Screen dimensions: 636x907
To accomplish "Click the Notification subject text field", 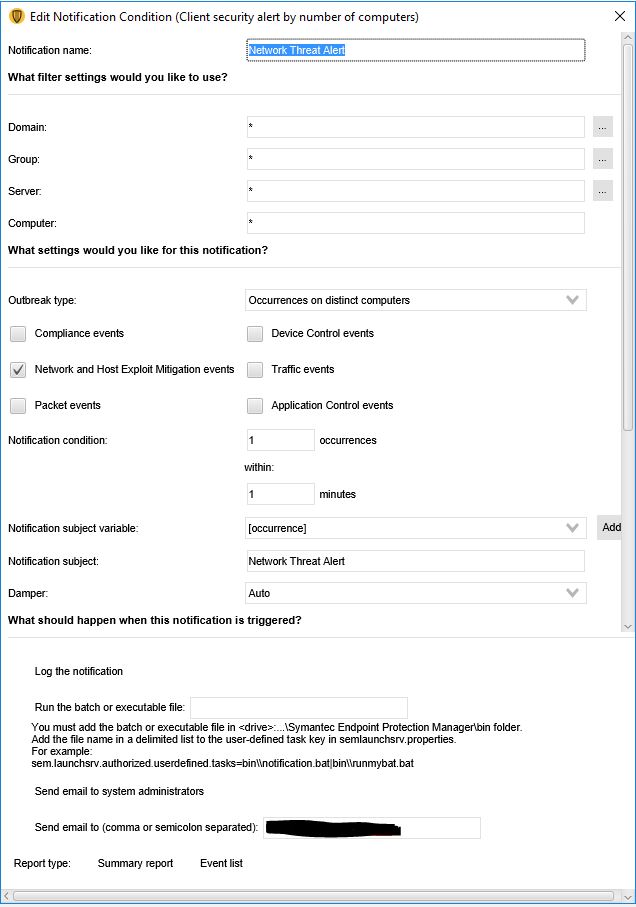I will [416, 560].
